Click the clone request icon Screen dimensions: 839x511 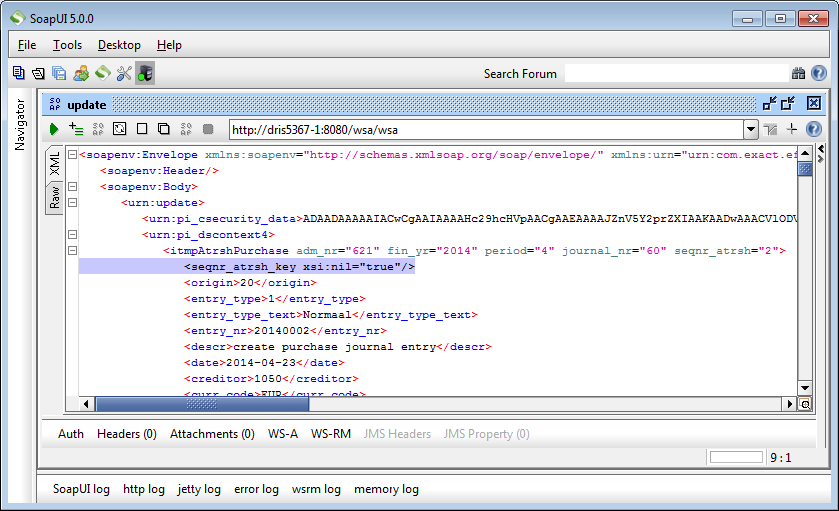coord(164,128)
